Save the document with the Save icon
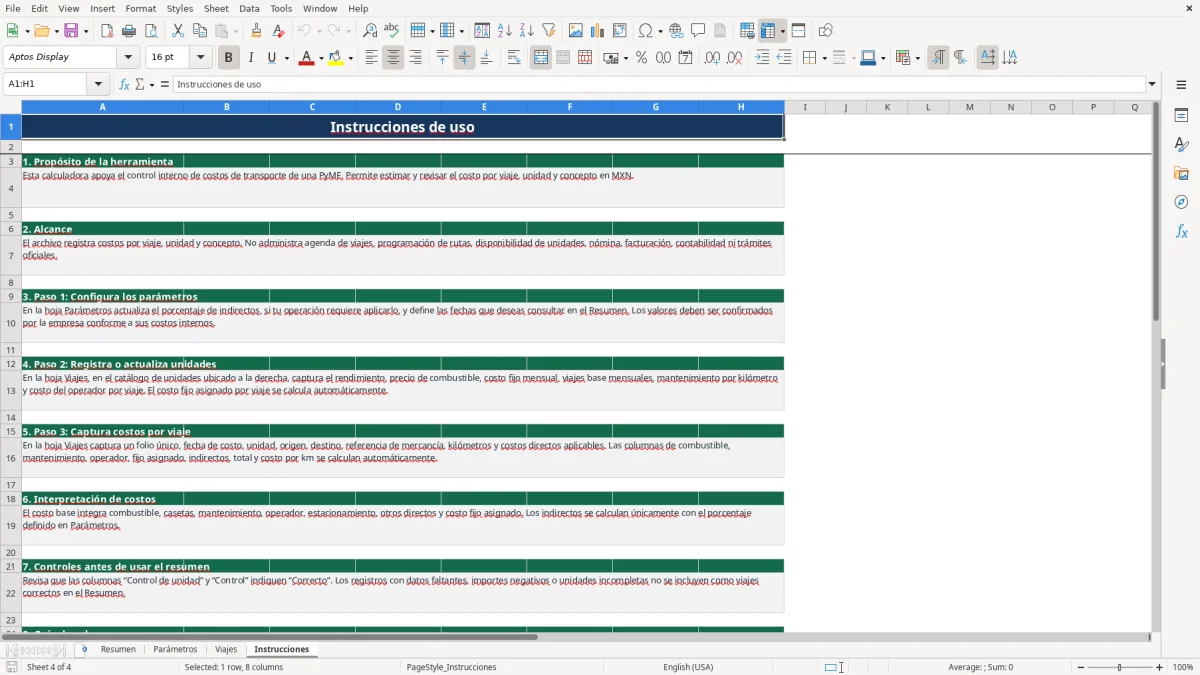 [x=71, y=31]
